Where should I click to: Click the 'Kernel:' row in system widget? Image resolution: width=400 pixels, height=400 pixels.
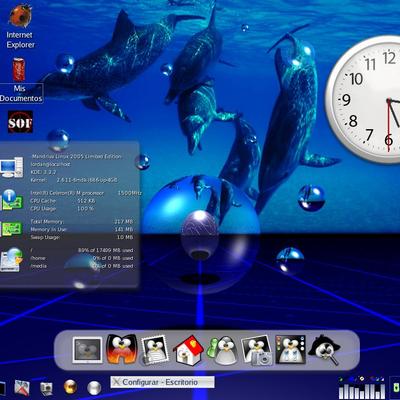[x=74, y=180]
